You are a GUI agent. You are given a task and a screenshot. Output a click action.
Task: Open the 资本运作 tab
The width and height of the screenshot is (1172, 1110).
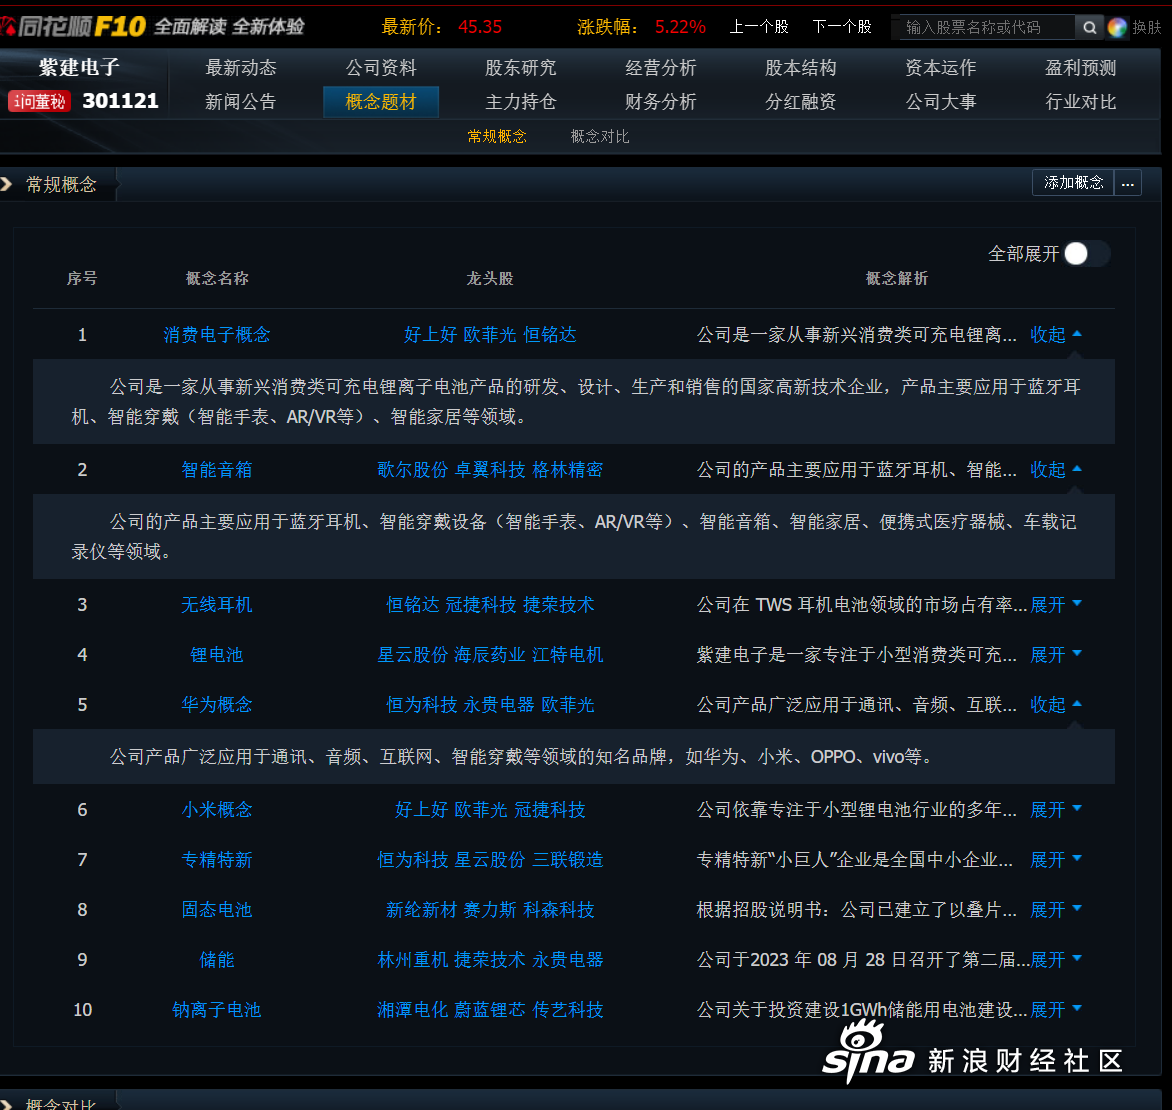(940, 68)
